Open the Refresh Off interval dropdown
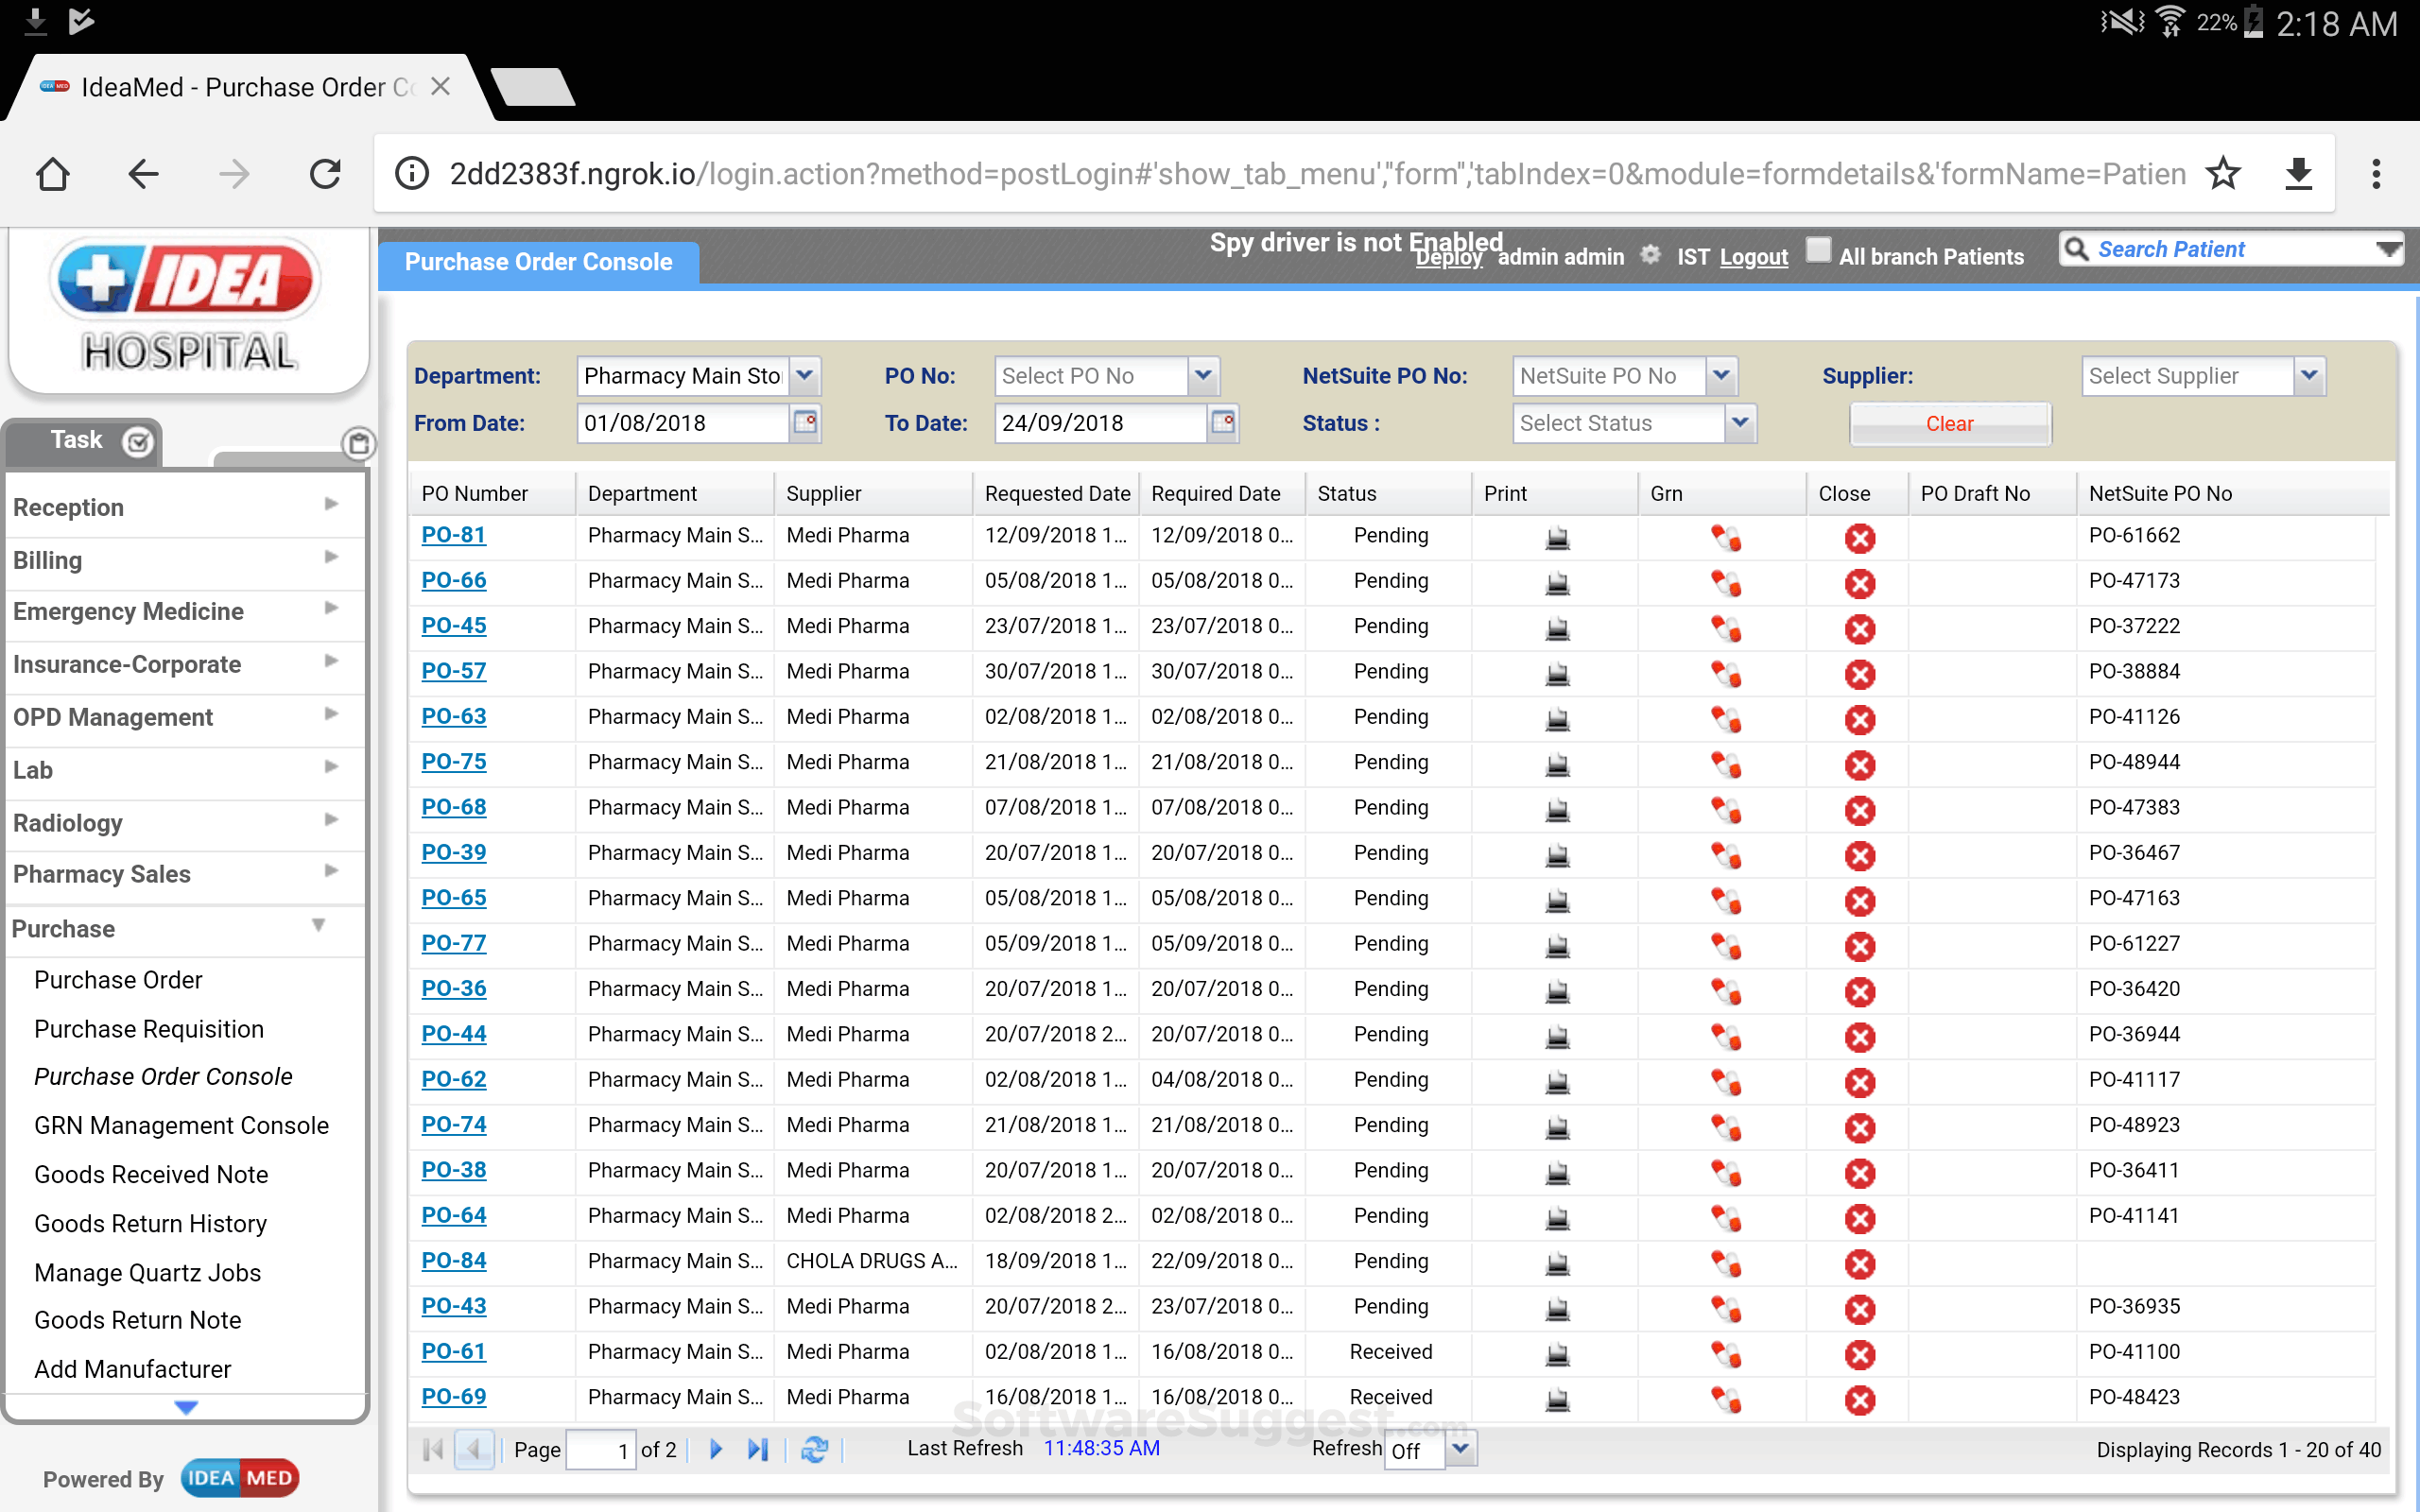 pos(1461,1449)
